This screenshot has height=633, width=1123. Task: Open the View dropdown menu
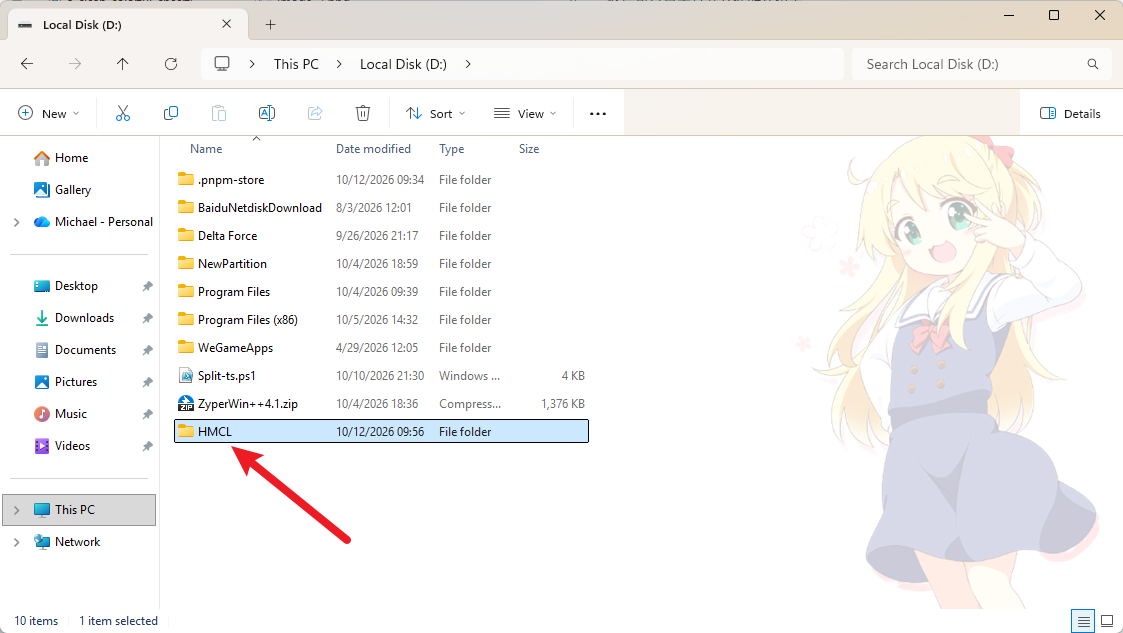click(x=525, y=113)
